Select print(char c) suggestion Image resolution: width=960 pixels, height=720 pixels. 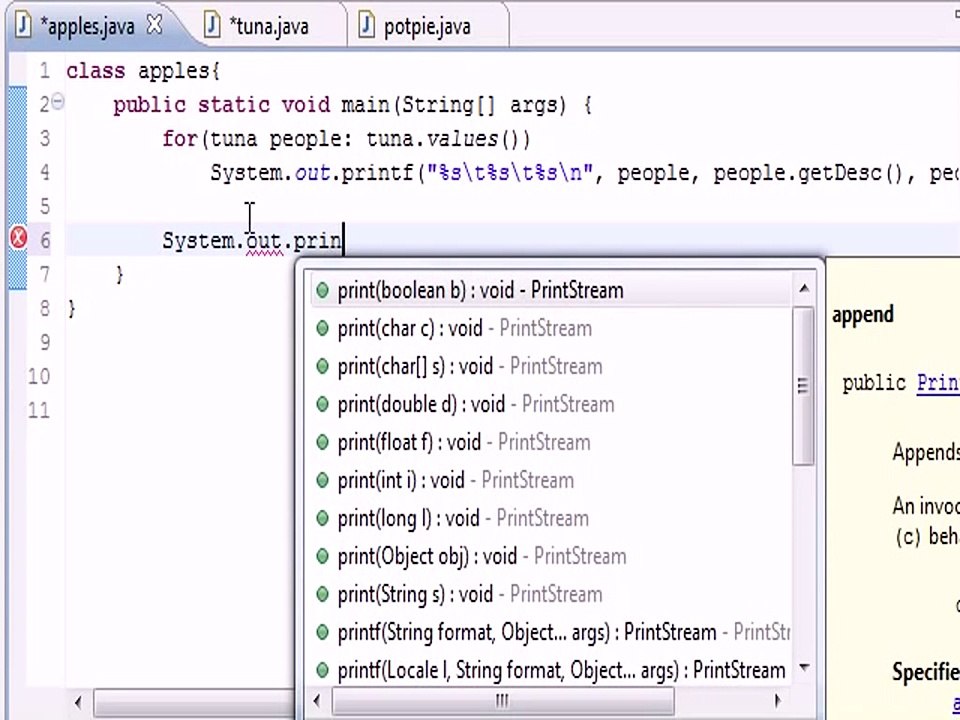pos(551,328)
